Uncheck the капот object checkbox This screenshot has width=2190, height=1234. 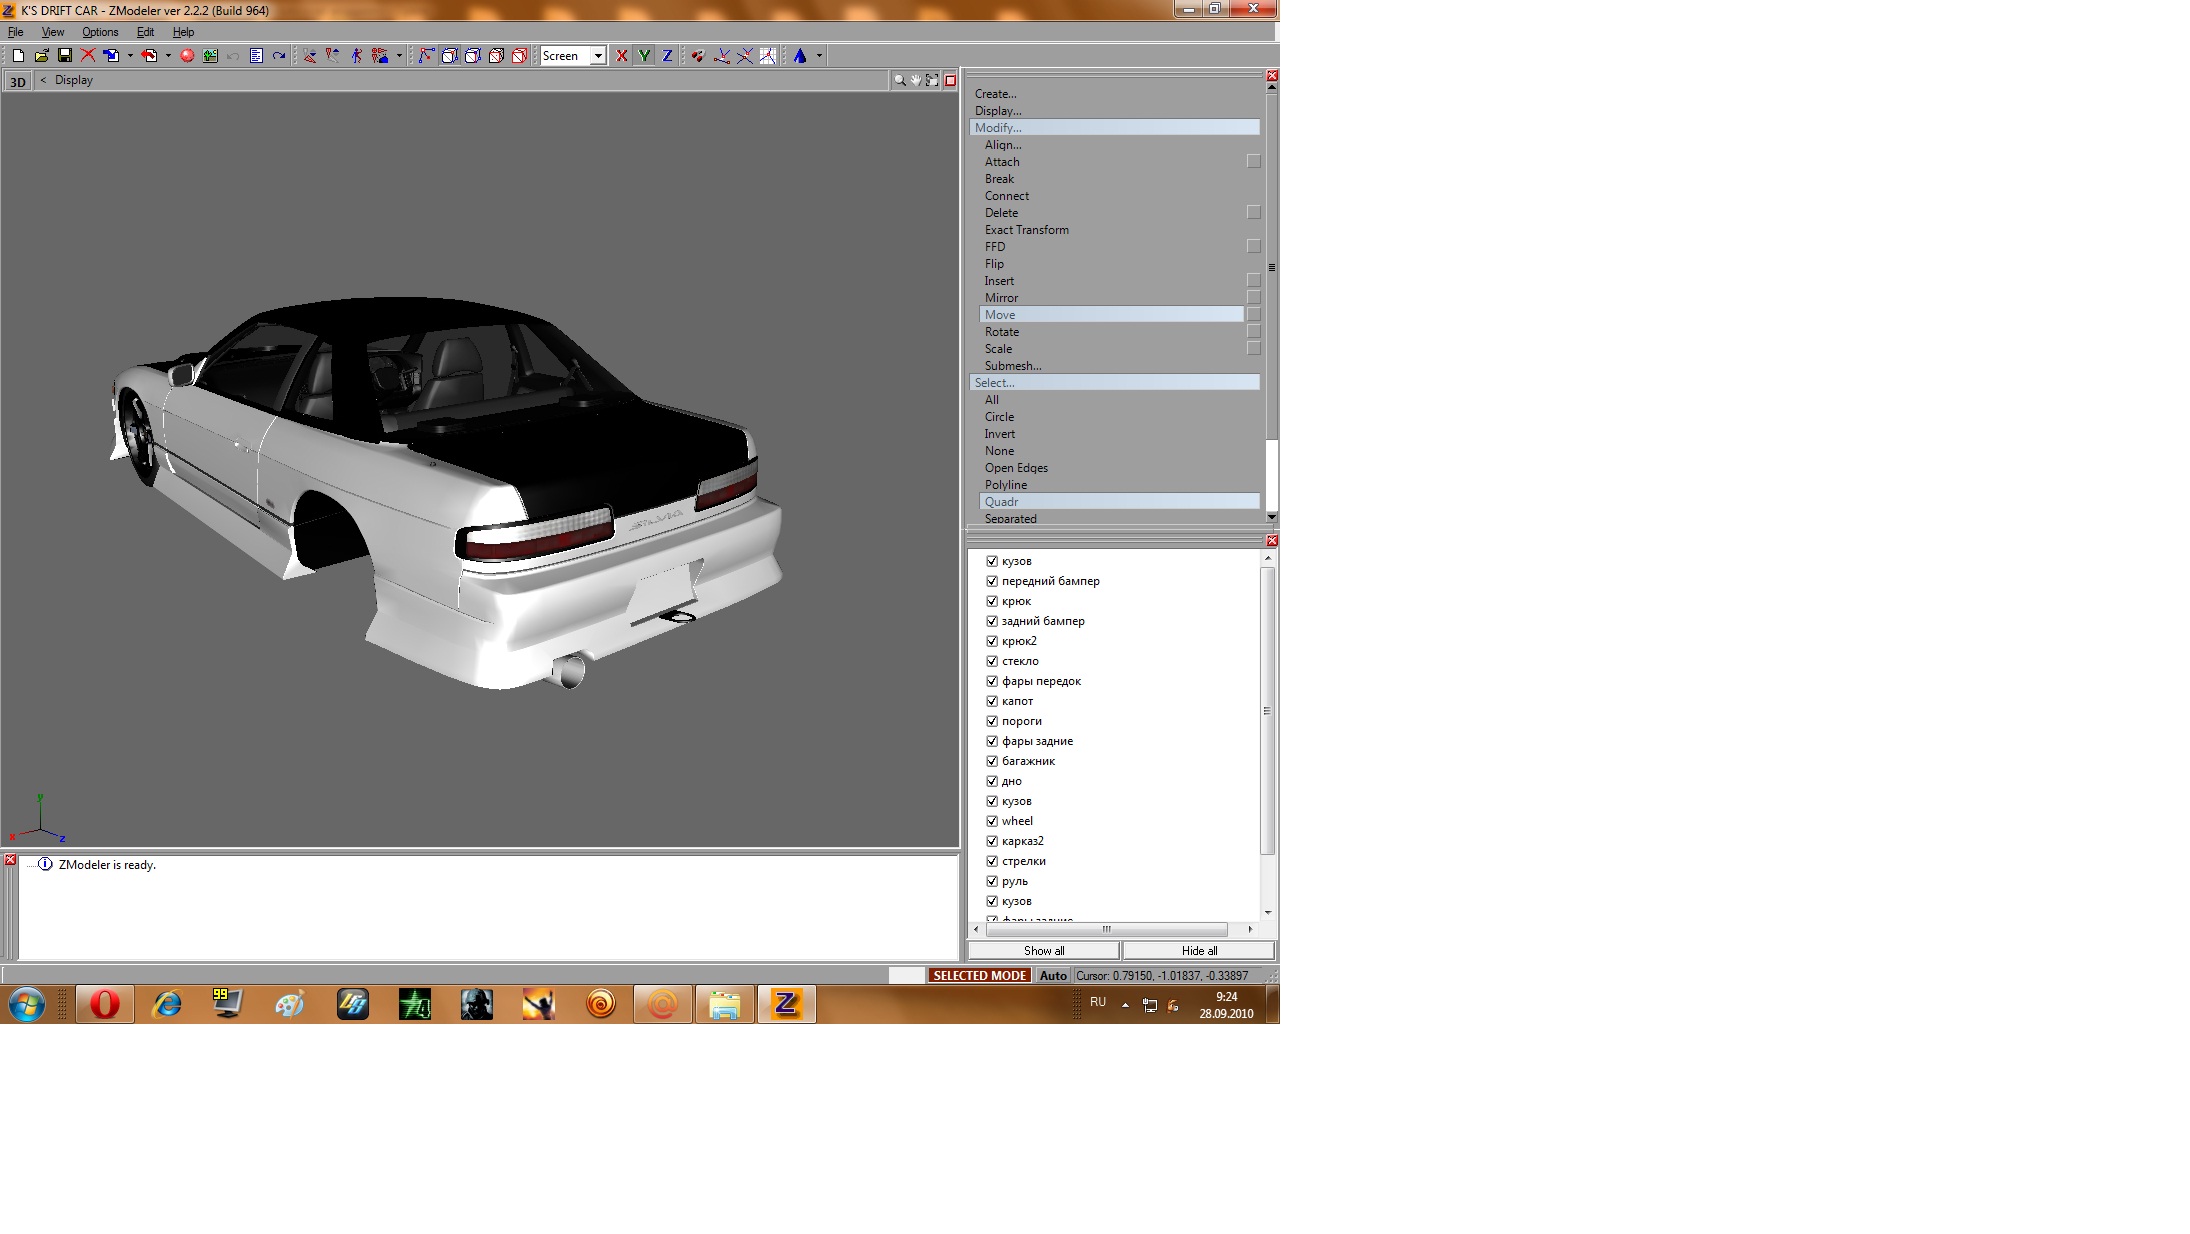[992, 701]
